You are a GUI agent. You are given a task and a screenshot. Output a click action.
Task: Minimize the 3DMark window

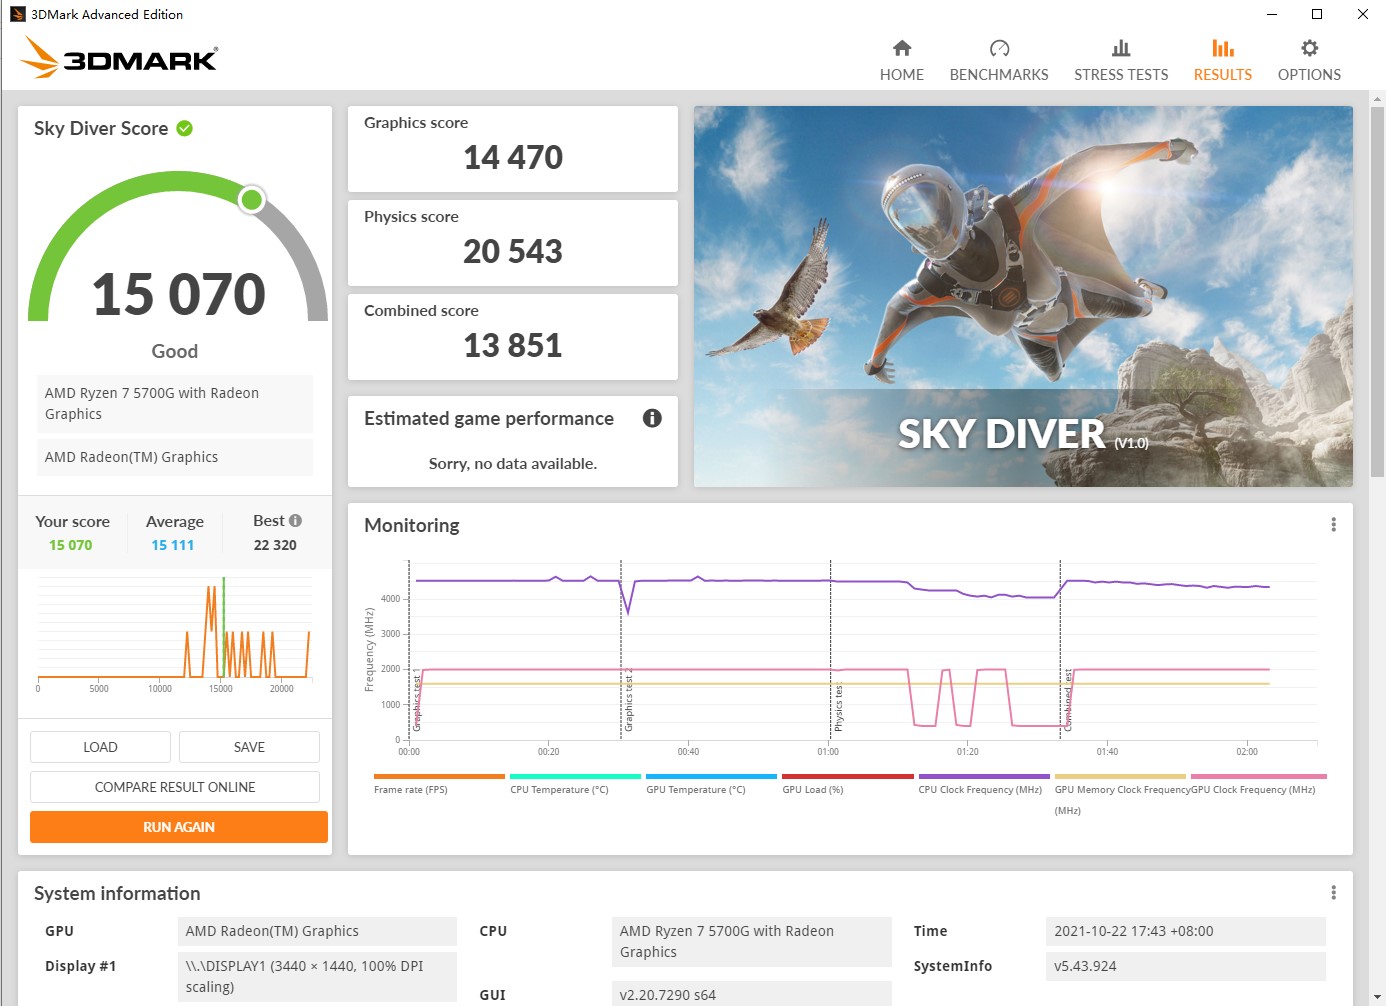pos(1272,14)
